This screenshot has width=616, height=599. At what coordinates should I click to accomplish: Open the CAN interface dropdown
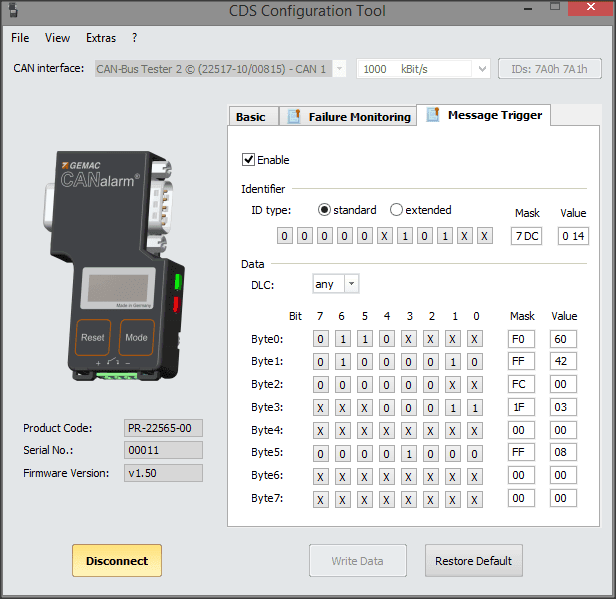point(338,69)
